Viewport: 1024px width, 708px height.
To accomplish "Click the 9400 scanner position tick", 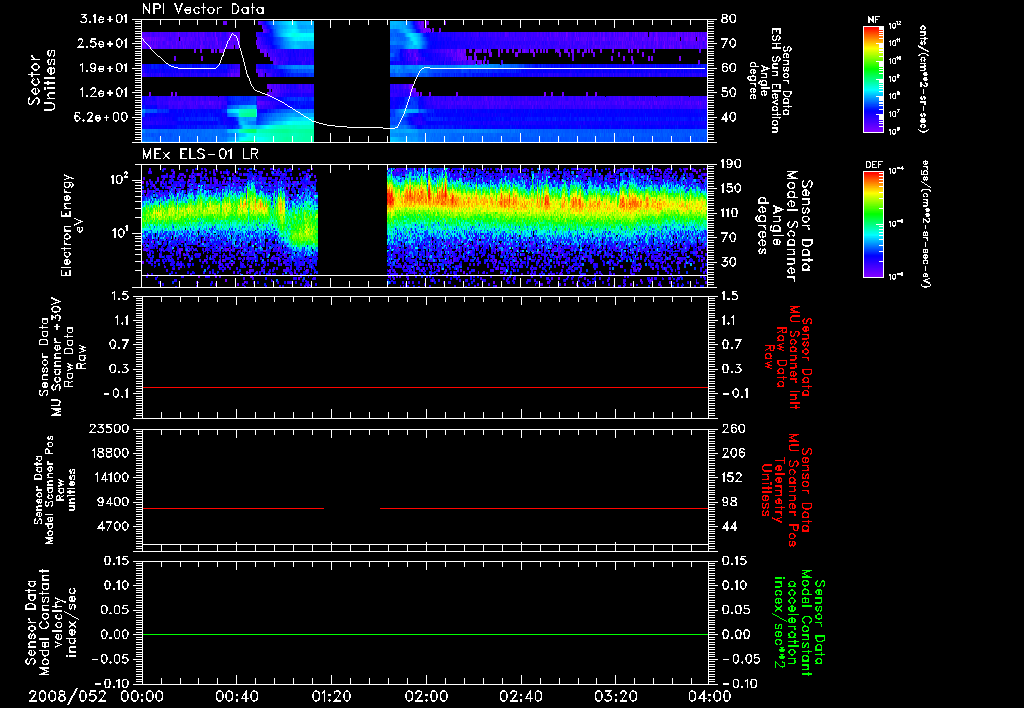I will [112, 502].
